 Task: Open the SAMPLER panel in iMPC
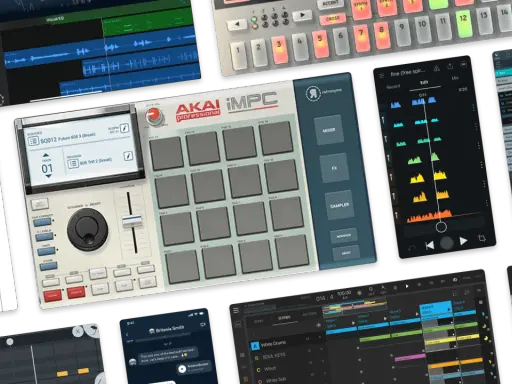pos(339,205)
